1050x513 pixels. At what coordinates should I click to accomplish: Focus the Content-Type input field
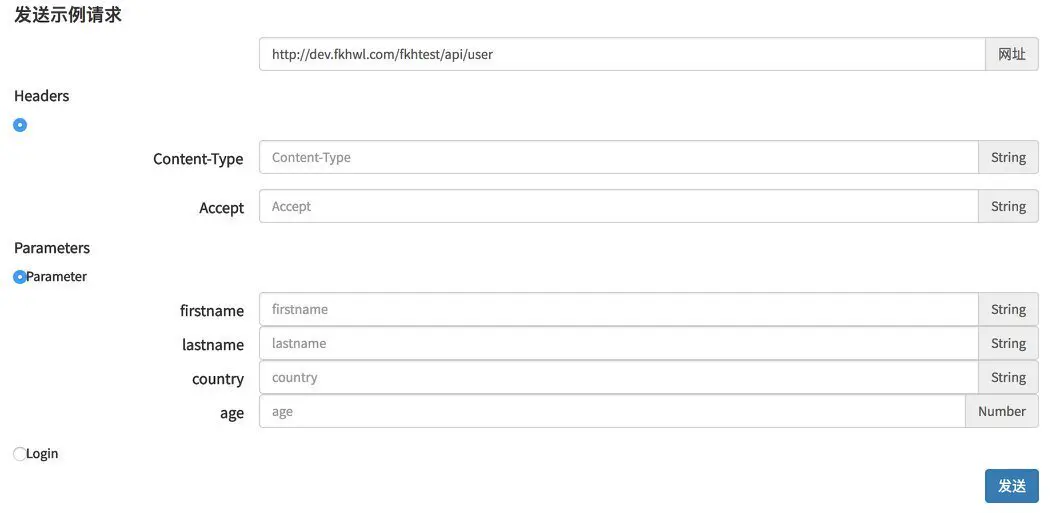tap(618, 157)
